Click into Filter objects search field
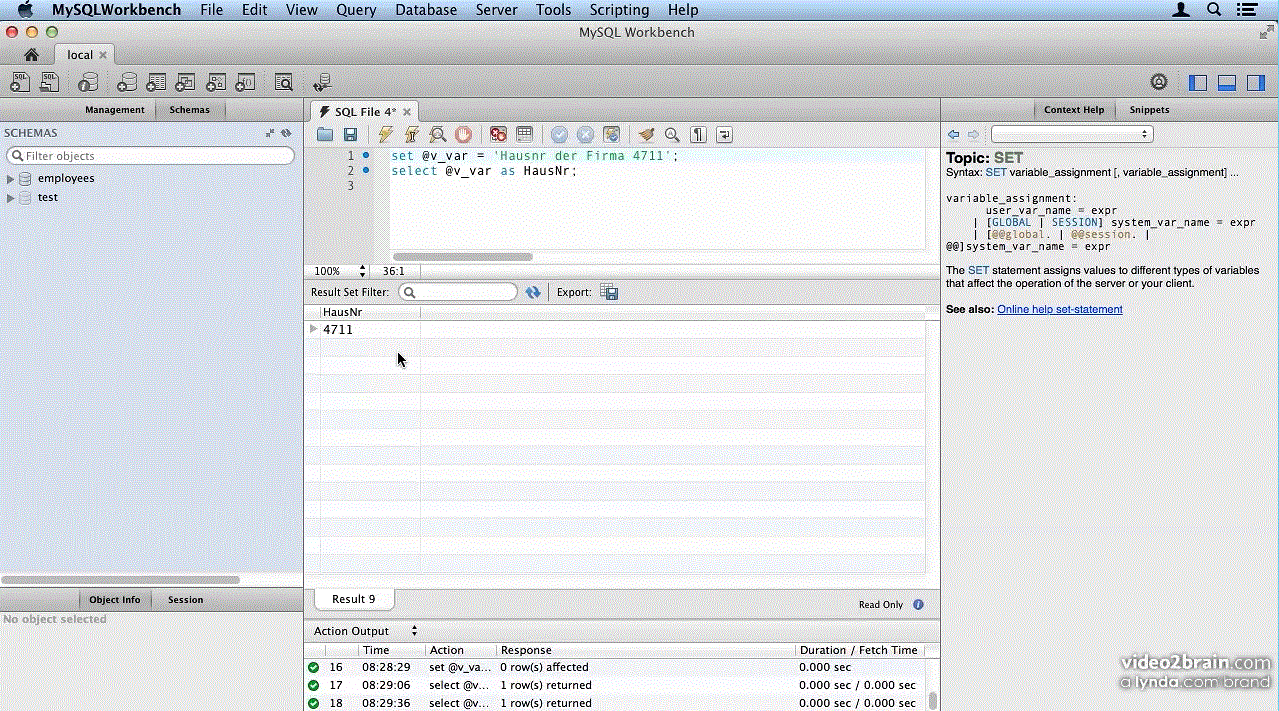The height and width of the screenshot is (711, 1279). coord(150,156)
